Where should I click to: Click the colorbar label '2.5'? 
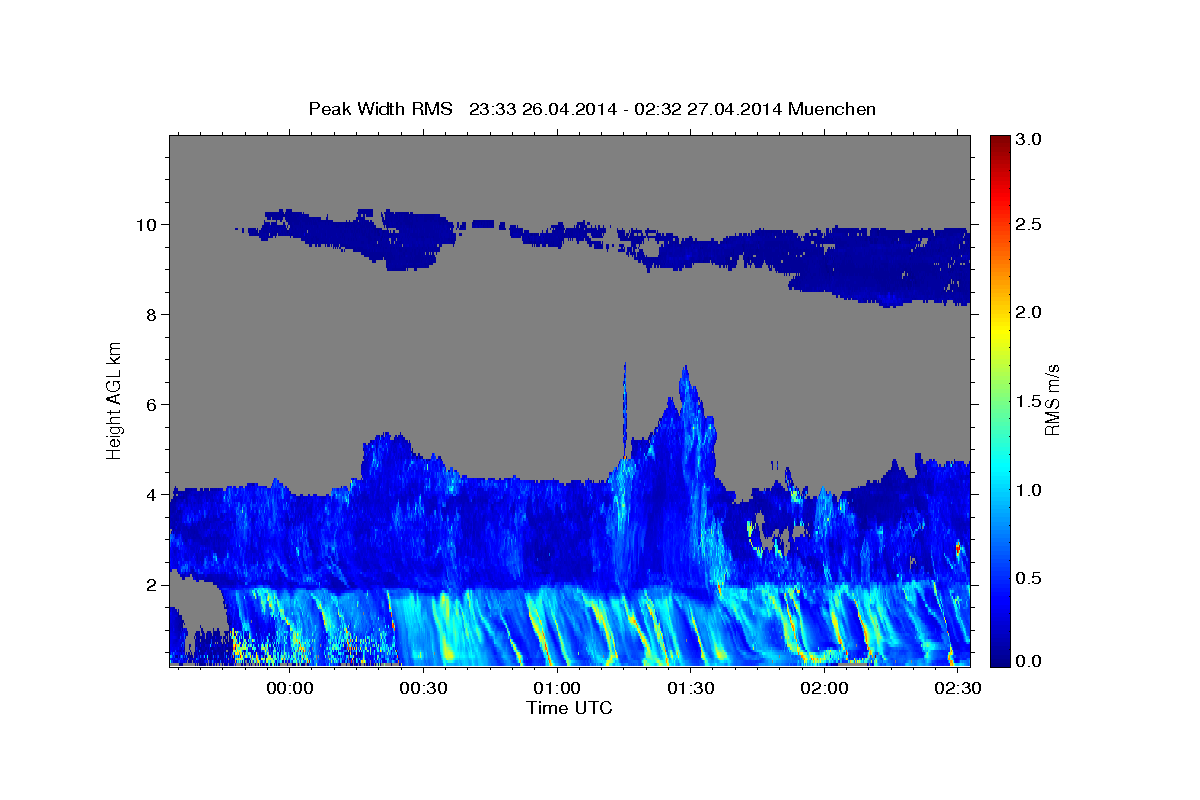pyautogui.click(x=1030, y=225)
